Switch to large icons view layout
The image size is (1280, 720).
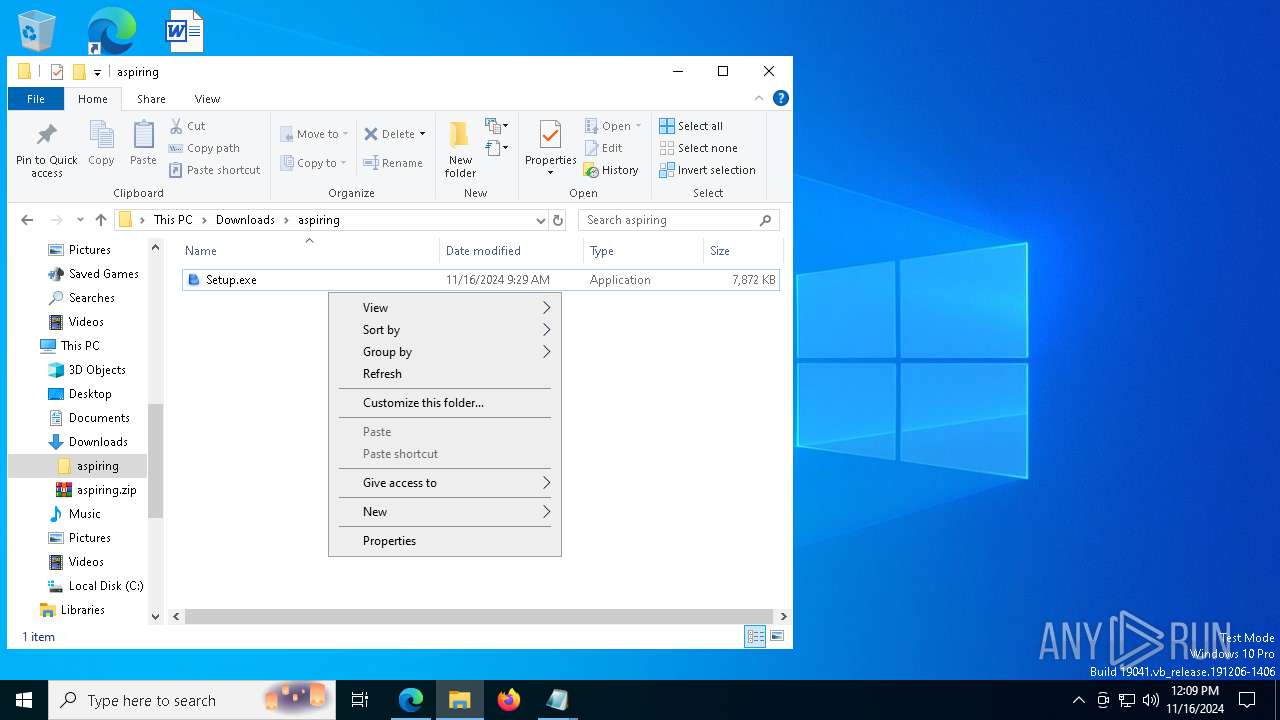[777, 636]
